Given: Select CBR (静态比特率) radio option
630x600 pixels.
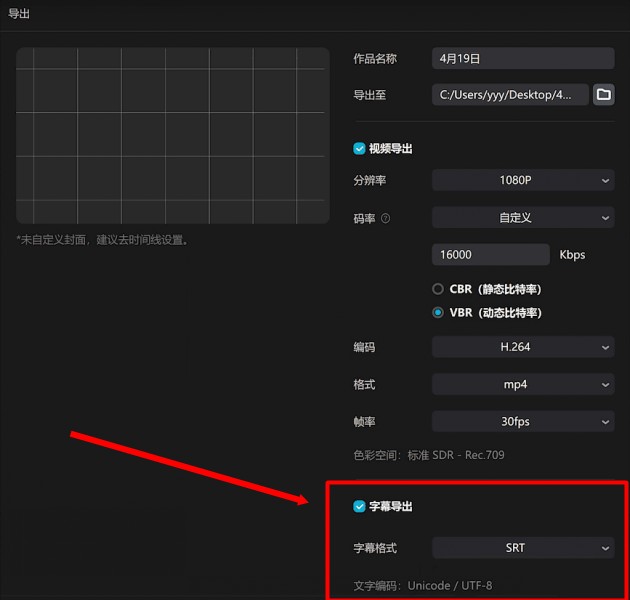Looking at the screenshot, I should point(438,289).
